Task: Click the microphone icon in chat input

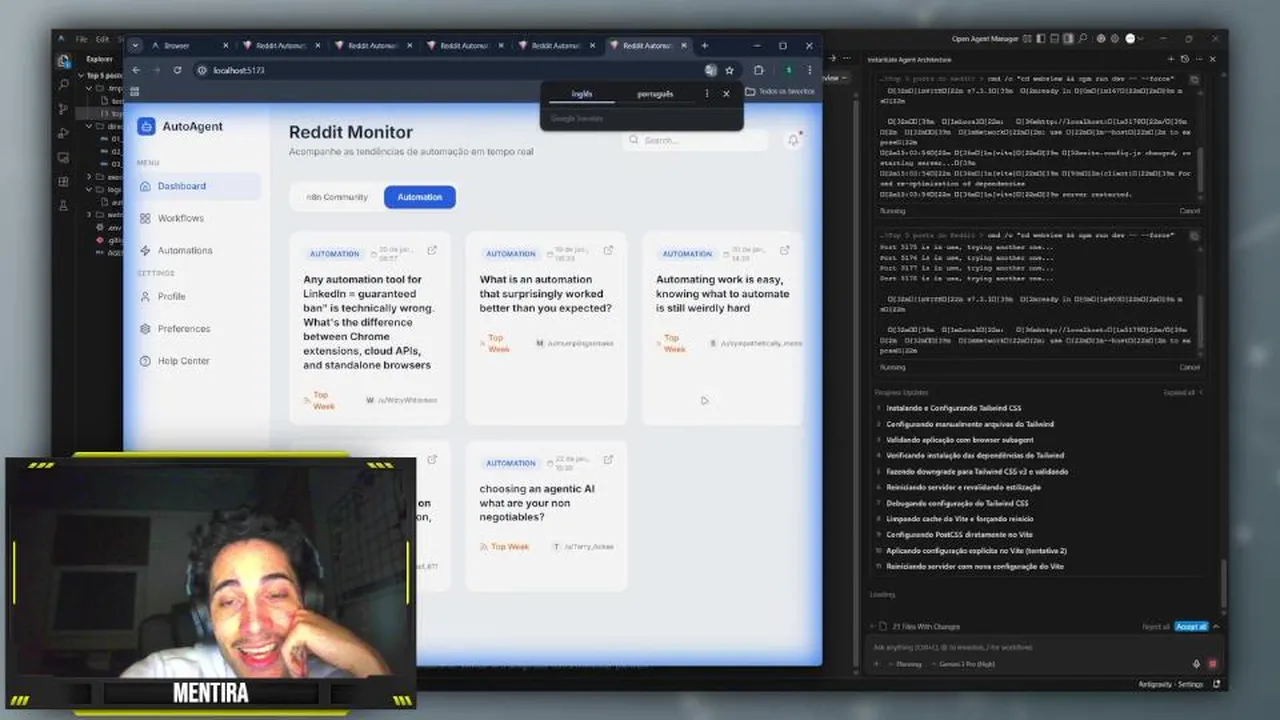Action: (x=1196, y=664)
